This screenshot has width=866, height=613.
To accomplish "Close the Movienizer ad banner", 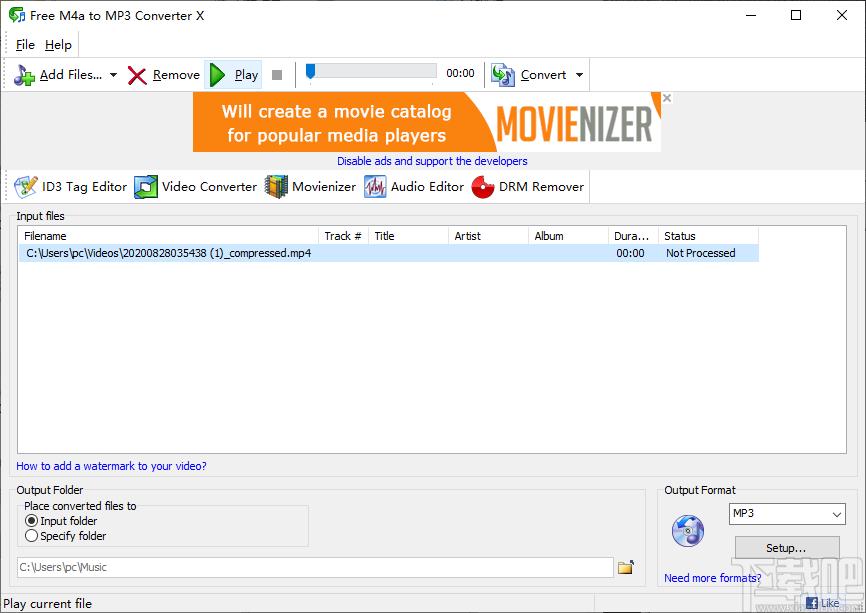I will [x=667, y=98].
